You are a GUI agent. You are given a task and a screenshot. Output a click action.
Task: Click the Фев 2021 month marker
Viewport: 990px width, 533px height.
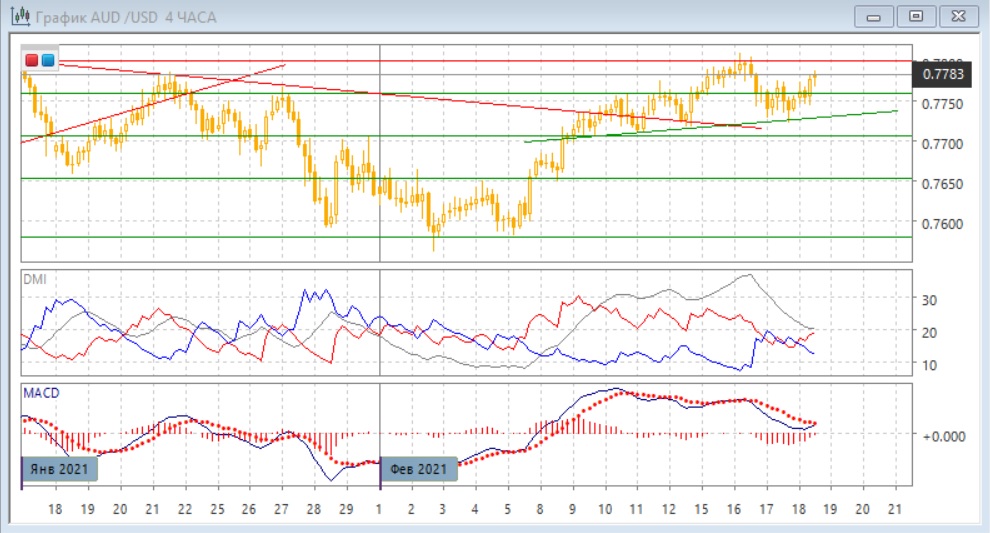pyautogui.click(x=420, y=469)
